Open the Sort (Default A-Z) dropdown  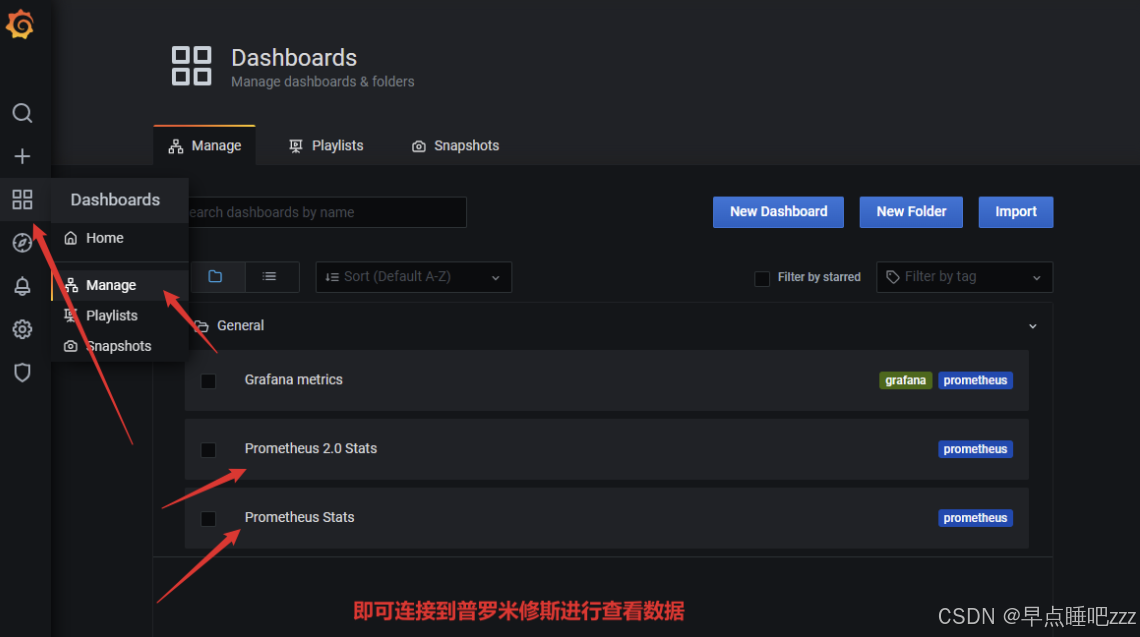point(414,277)
